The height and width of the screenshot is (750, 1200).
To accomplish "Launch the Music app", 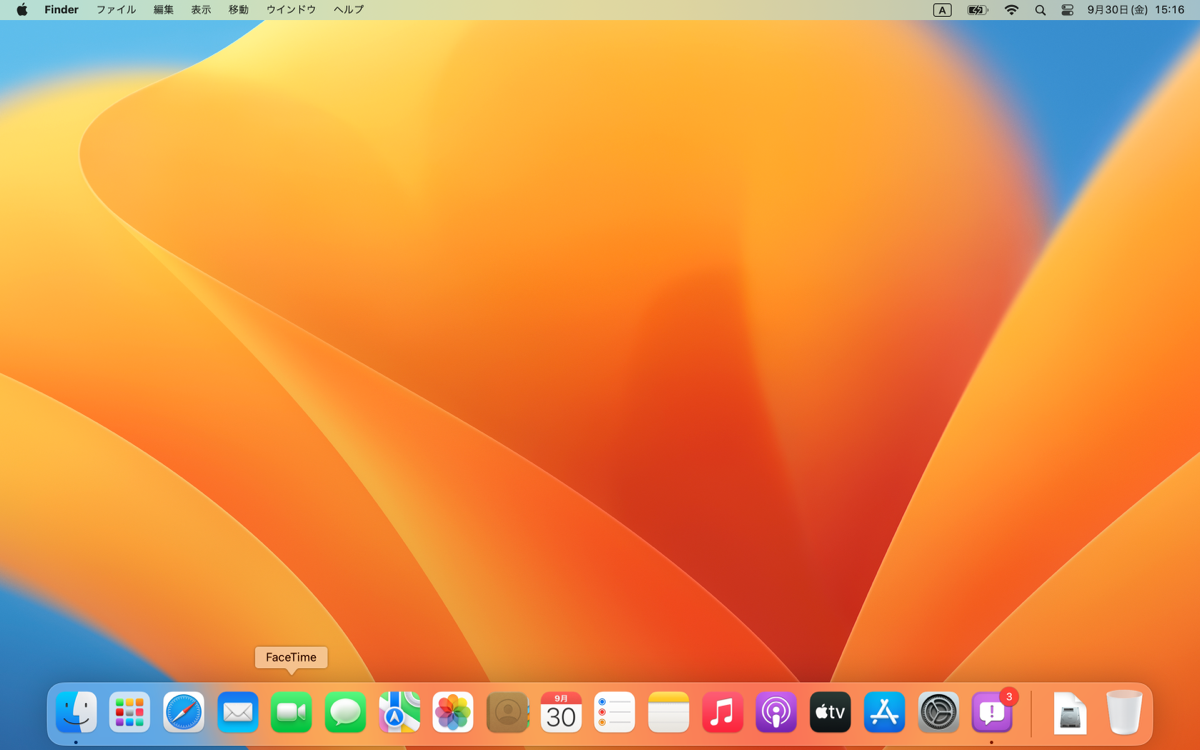I will tap(722, 713).
